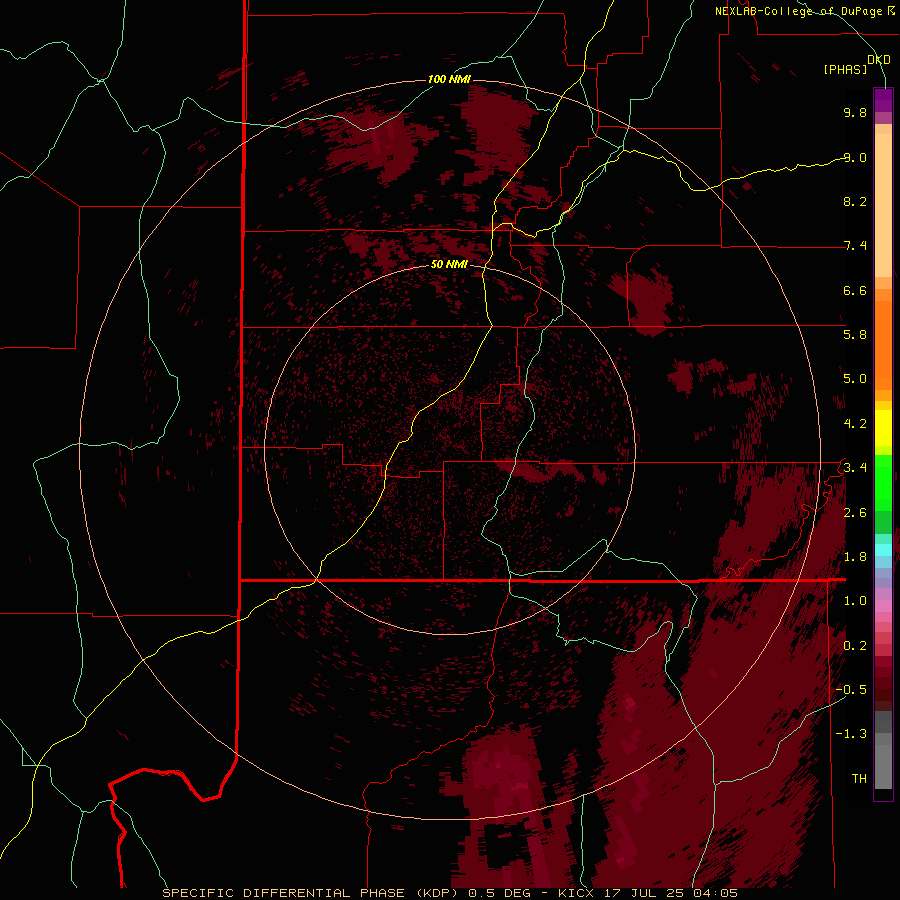Screen dimensions: 900x900
Task: Click the 8.2 value on the scale
Action: click(x=855, y=201)
